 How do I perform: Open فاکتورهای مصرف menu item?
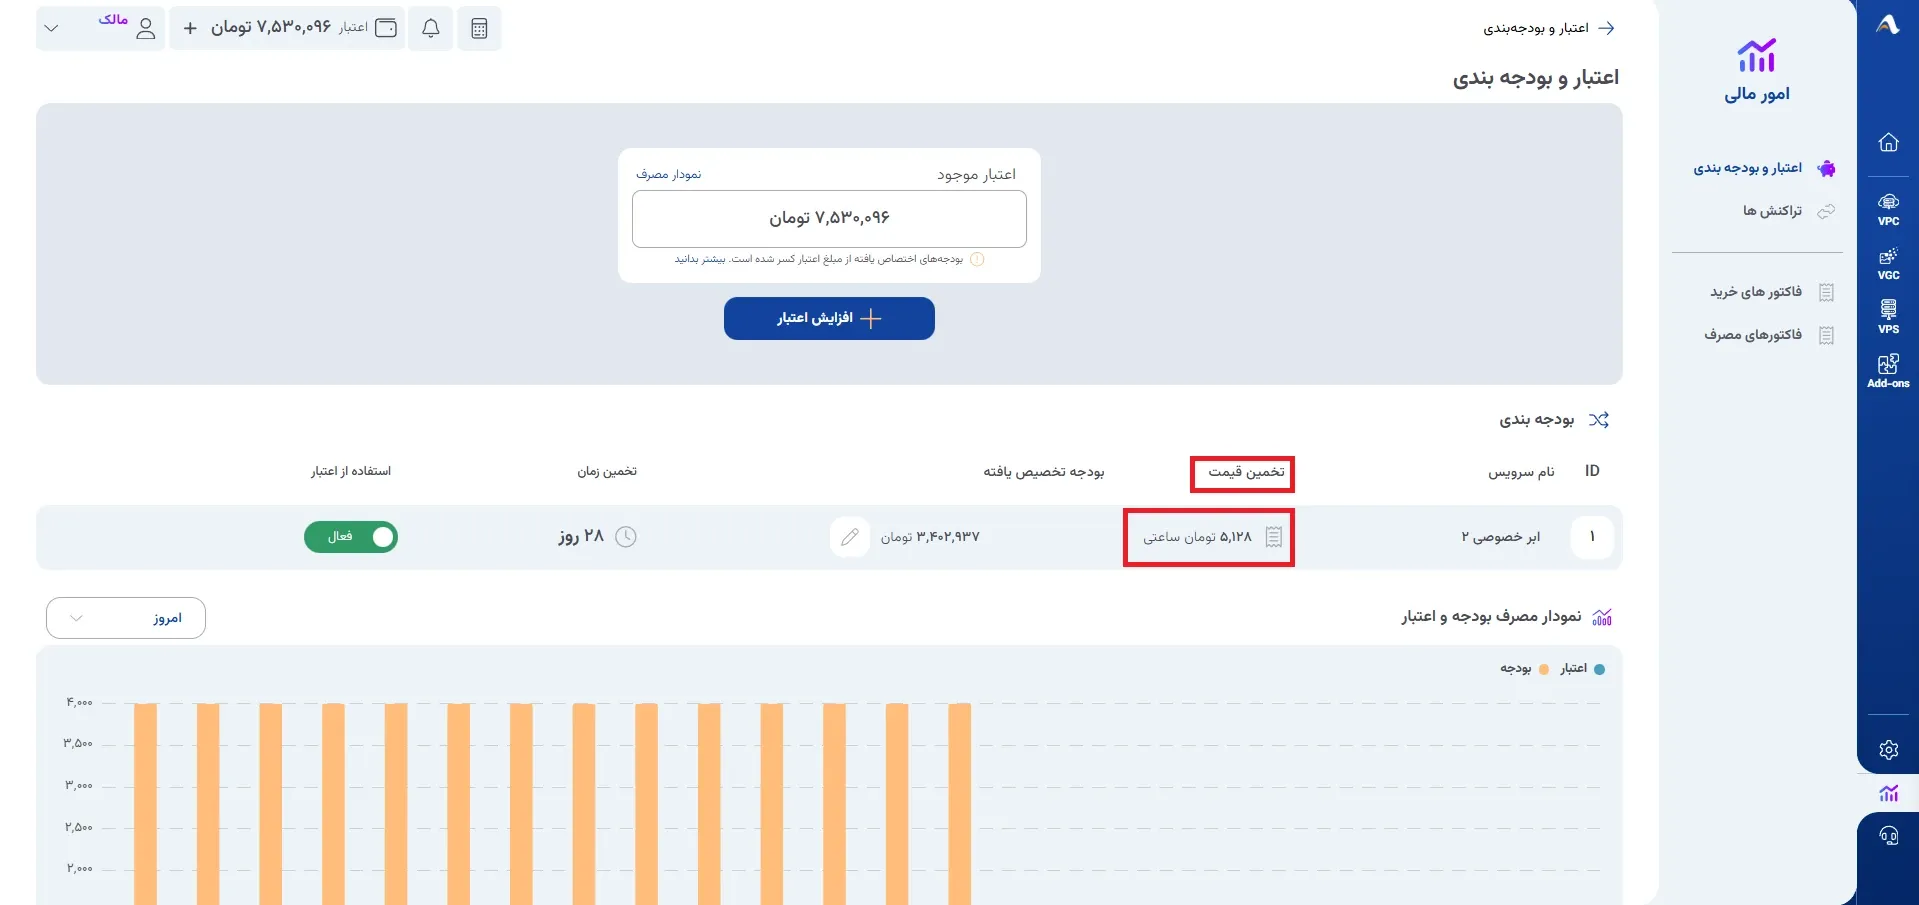(1769, 335)
